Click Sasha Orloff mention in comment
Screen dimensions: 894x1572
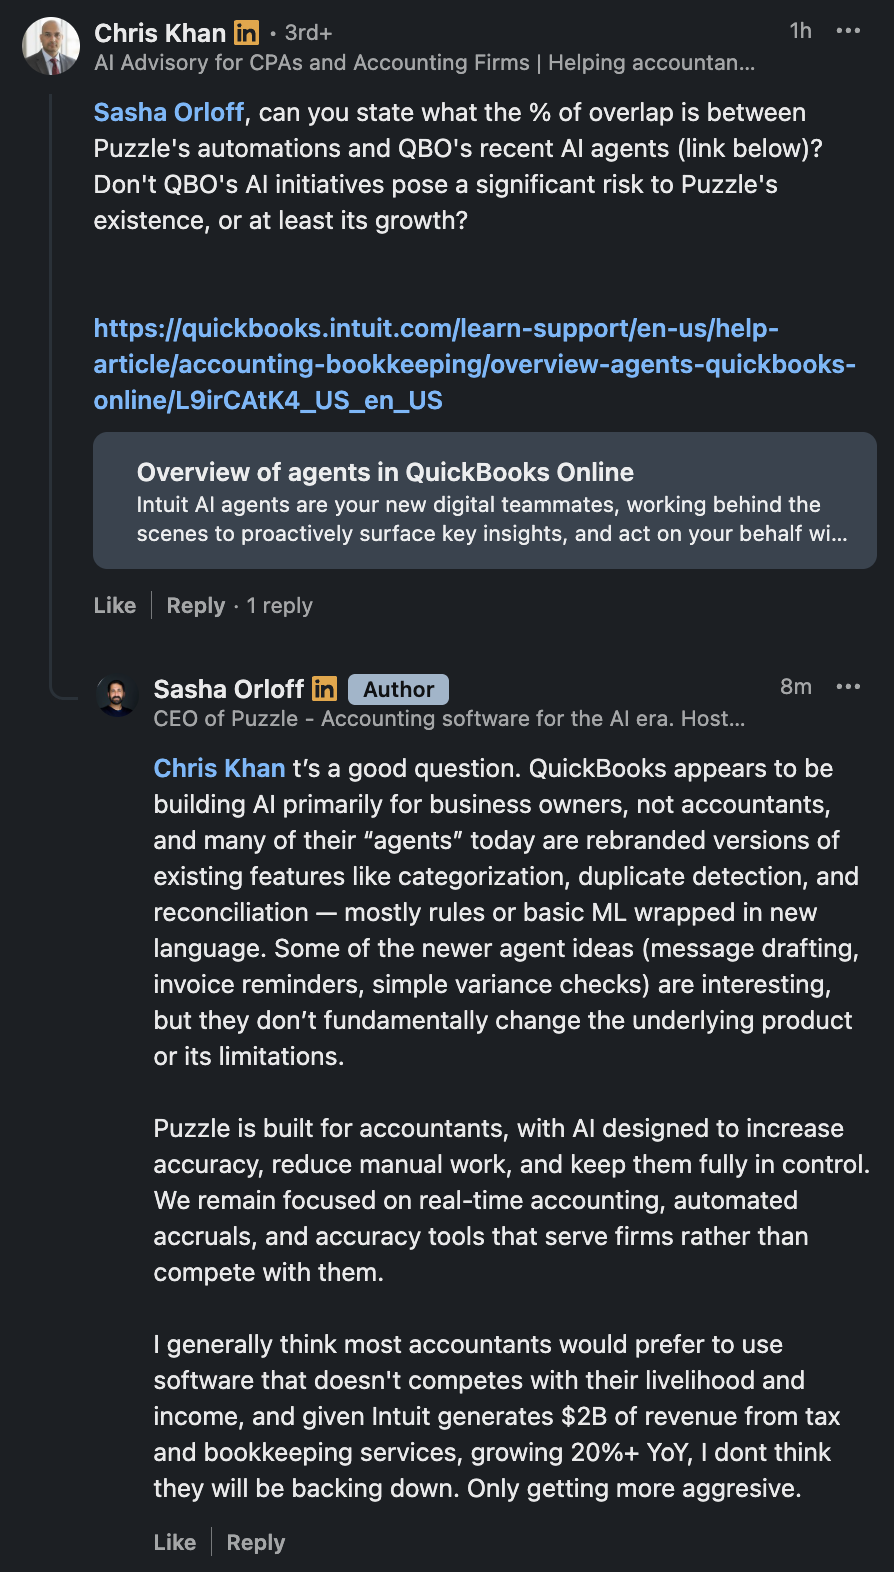coord(168,113)
